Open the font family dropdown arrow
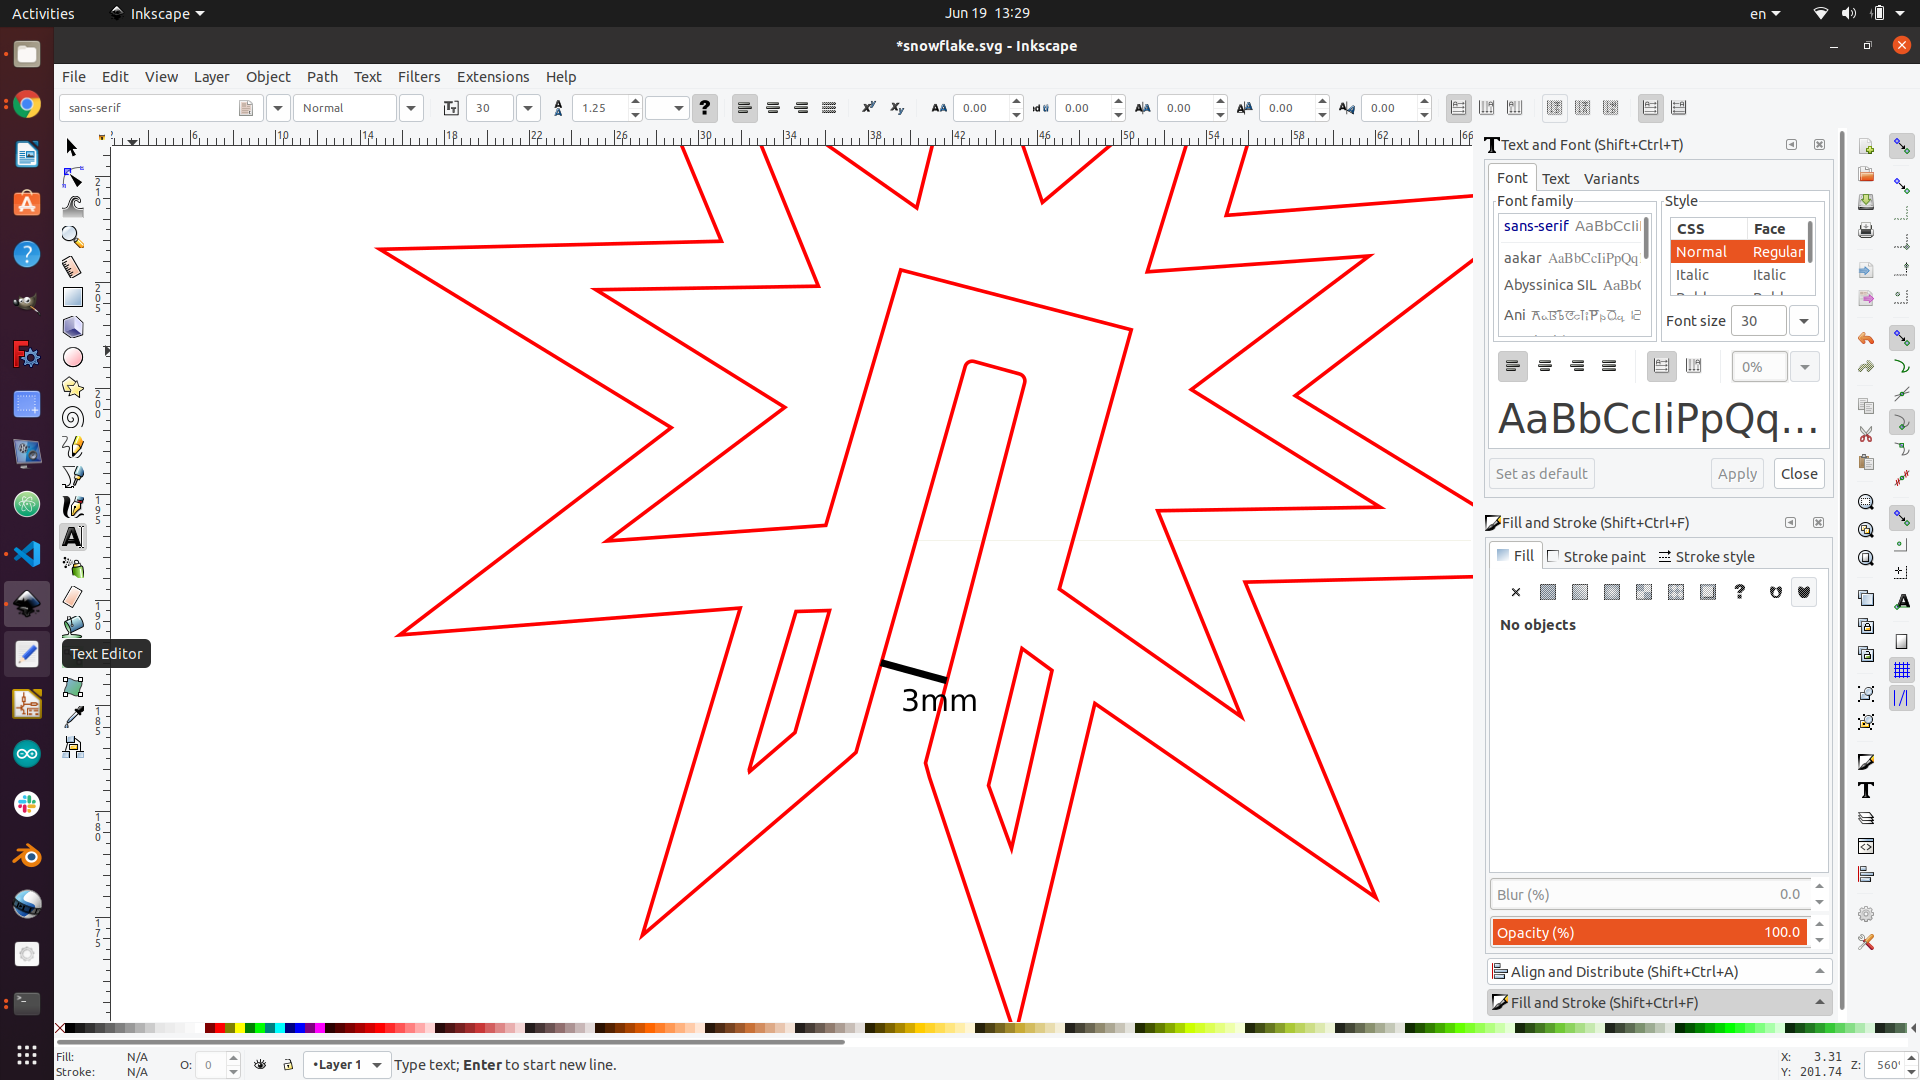This screenshot has height=1080, width=1920. [x=278, y=108]
